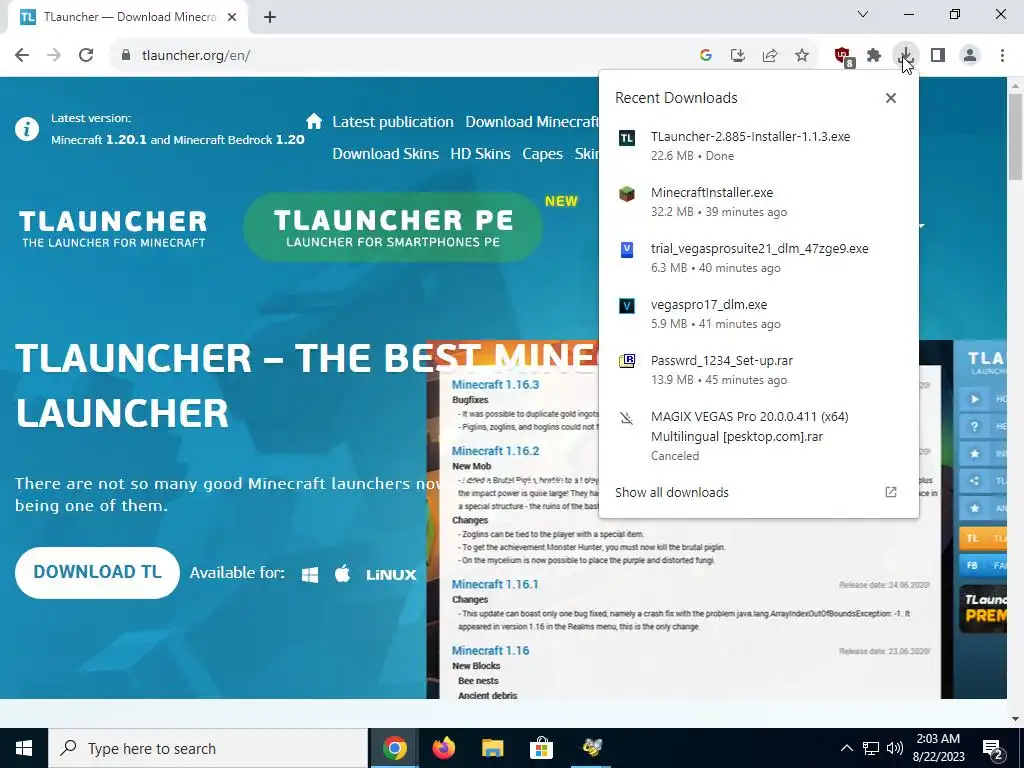Screen dimensions: 1024x768
Task: Open Download Minecraft nav link
Action: coord(531,122)
